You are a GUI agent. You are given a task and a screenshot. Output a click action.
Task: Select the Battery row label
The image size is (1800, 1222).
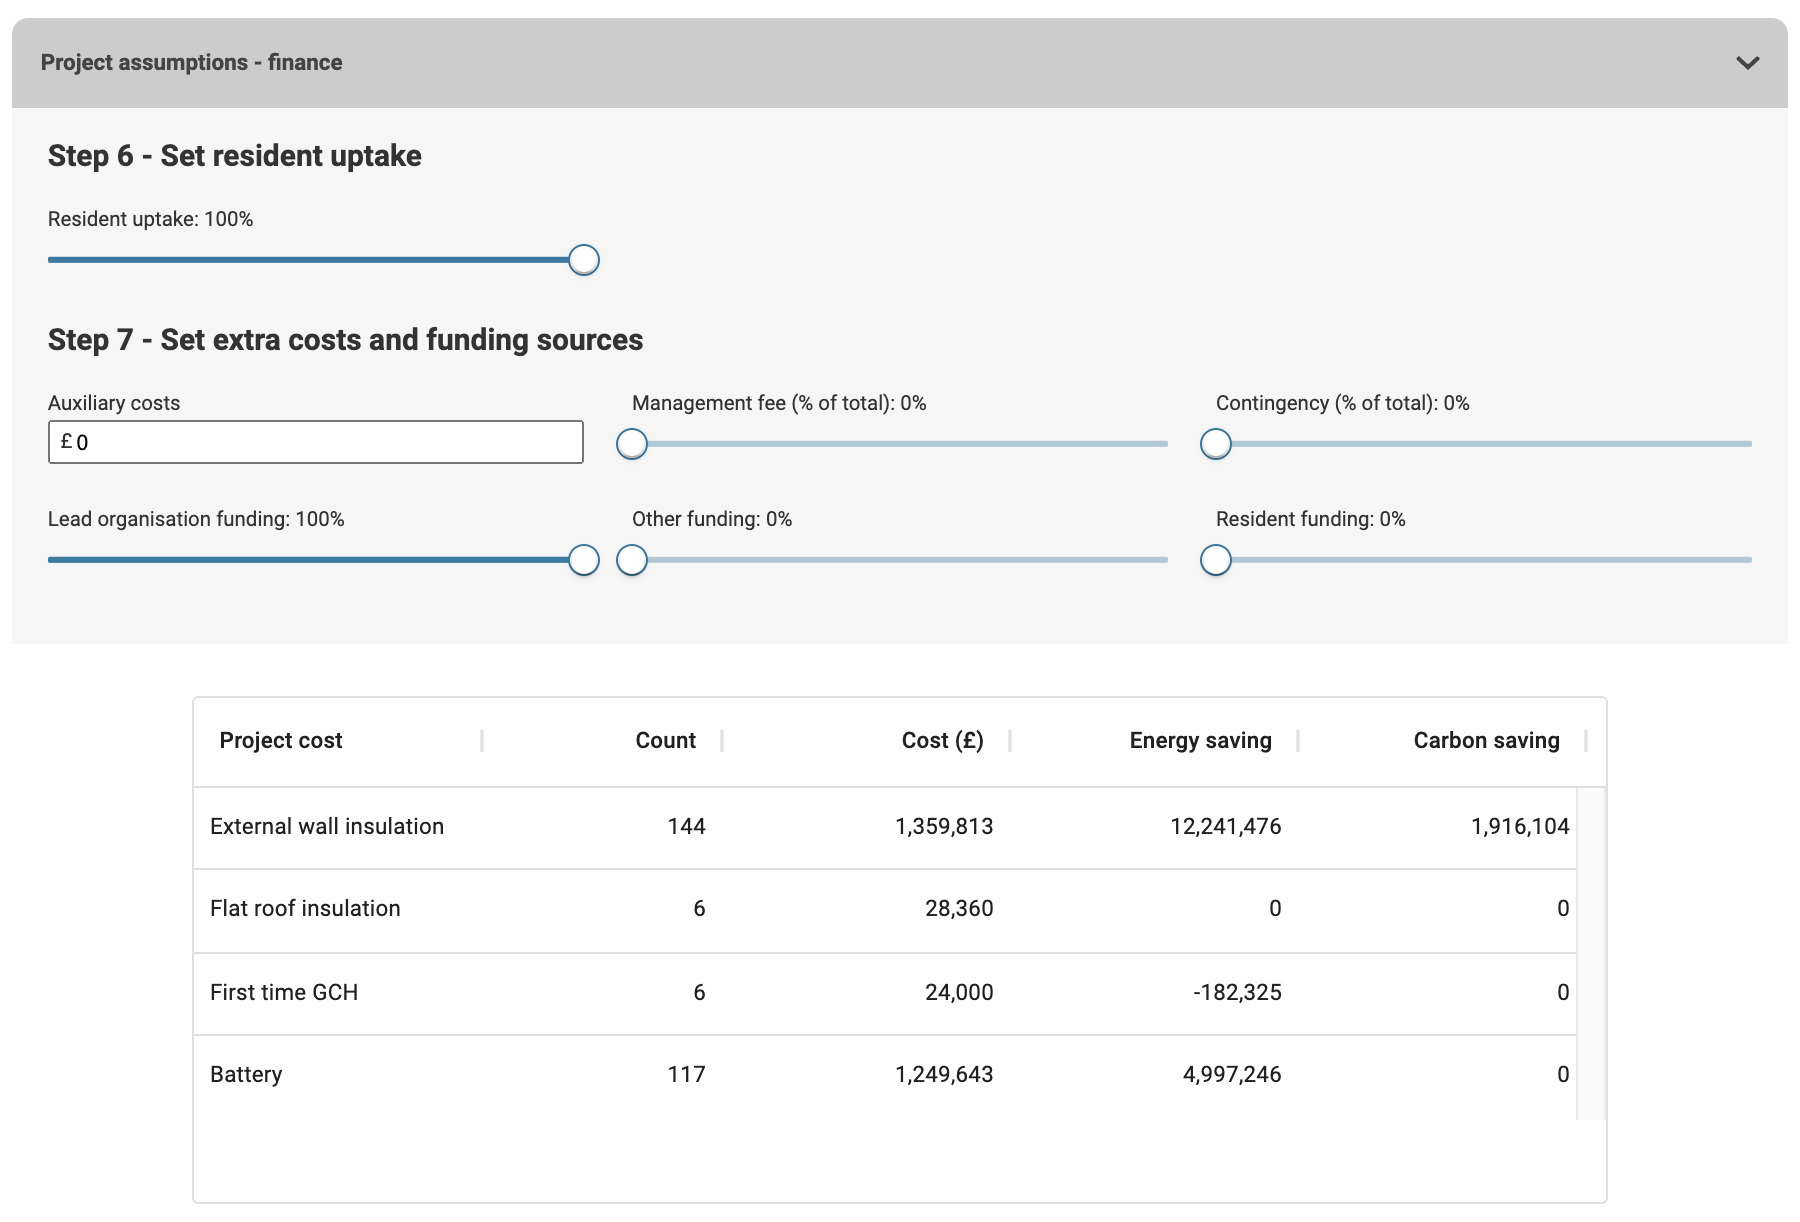(246, 1074)
